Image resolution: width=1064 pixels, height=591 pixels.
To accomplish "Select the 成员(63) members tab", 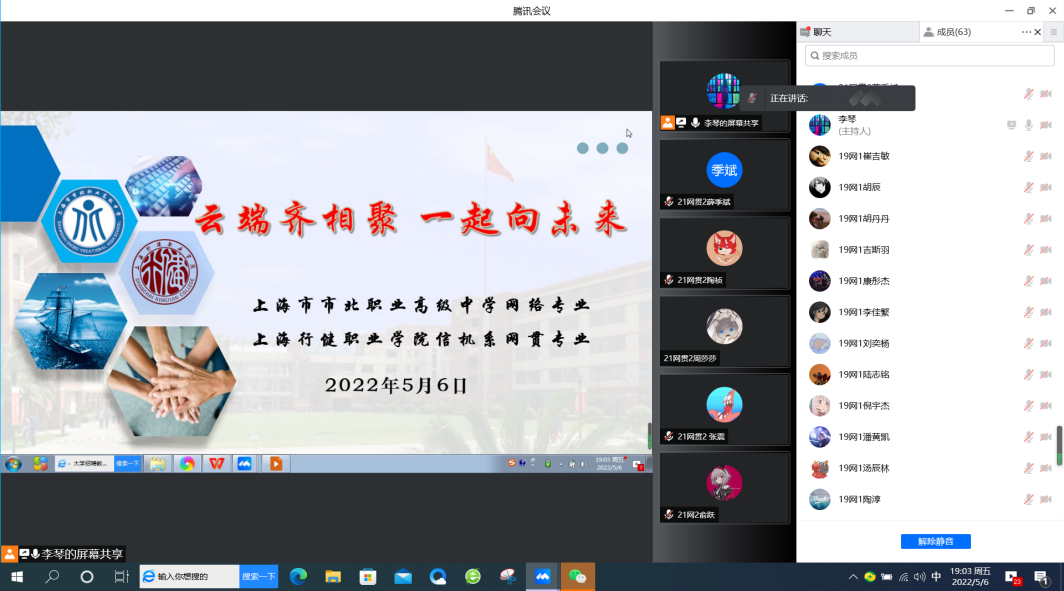I will coord(952,32).
